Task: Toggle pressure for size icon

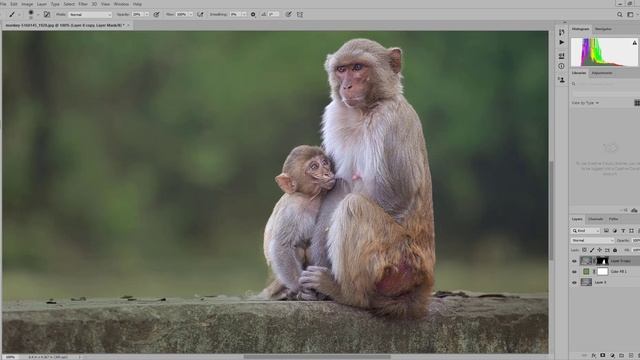Action: click(289, 14)
